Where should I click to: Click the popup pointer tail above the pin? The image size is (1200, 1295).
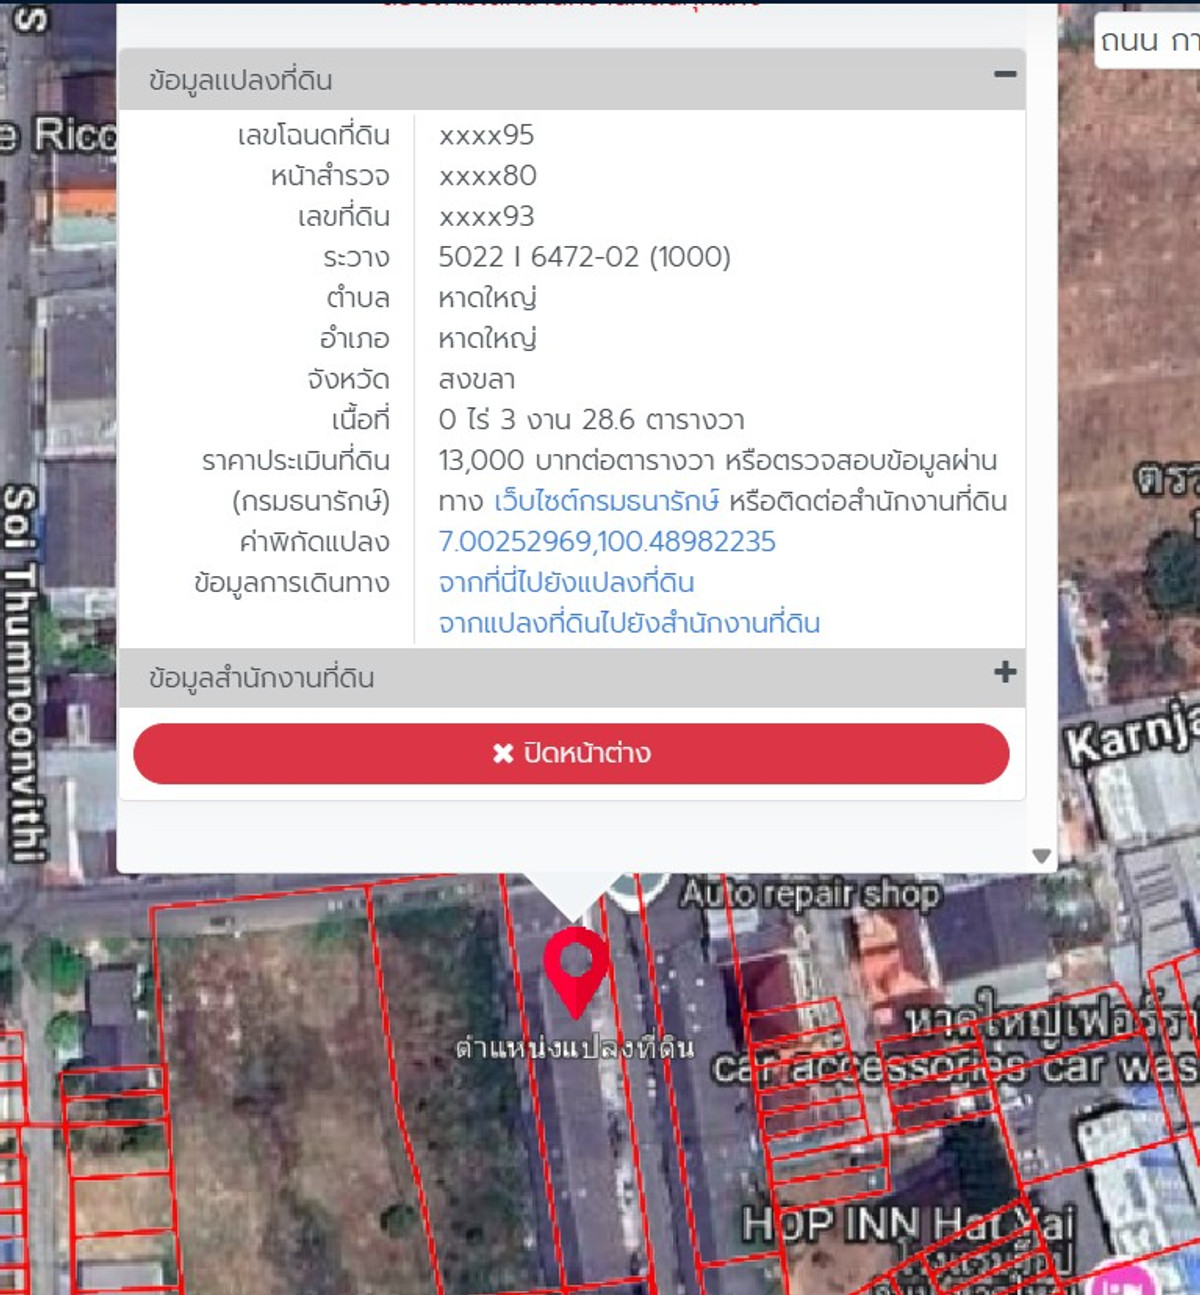click(573, 895)
